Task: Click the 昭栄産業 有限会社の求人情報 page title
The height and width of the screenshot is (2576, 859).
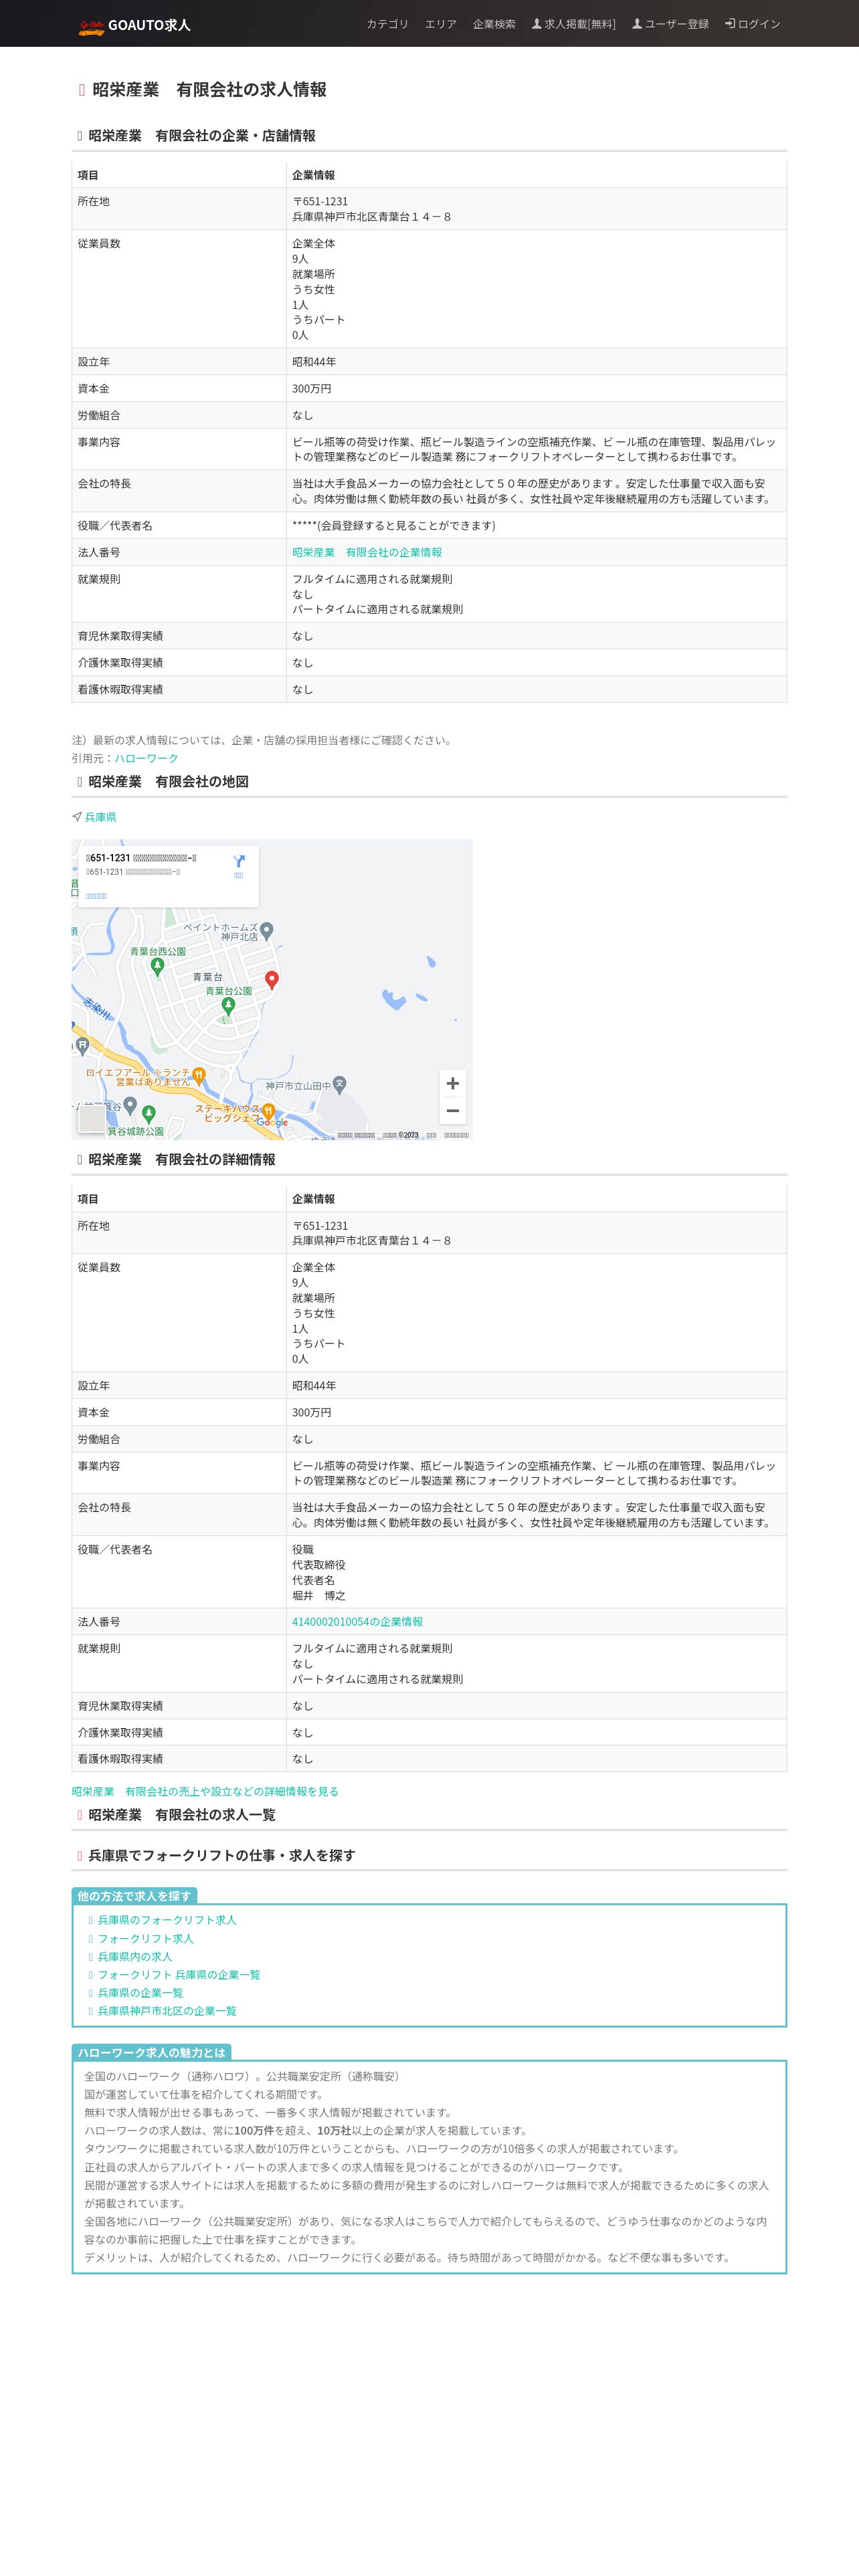Action: point(209,90)
